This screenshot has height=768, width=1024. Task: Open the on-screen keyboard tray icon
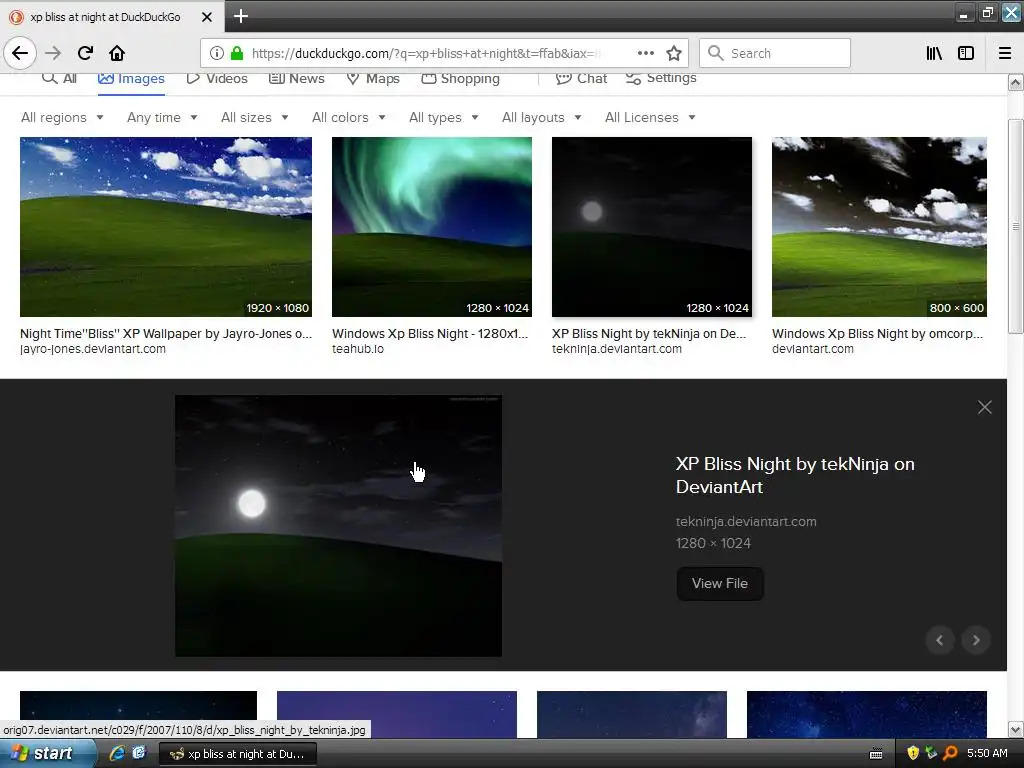pos(876,754)
